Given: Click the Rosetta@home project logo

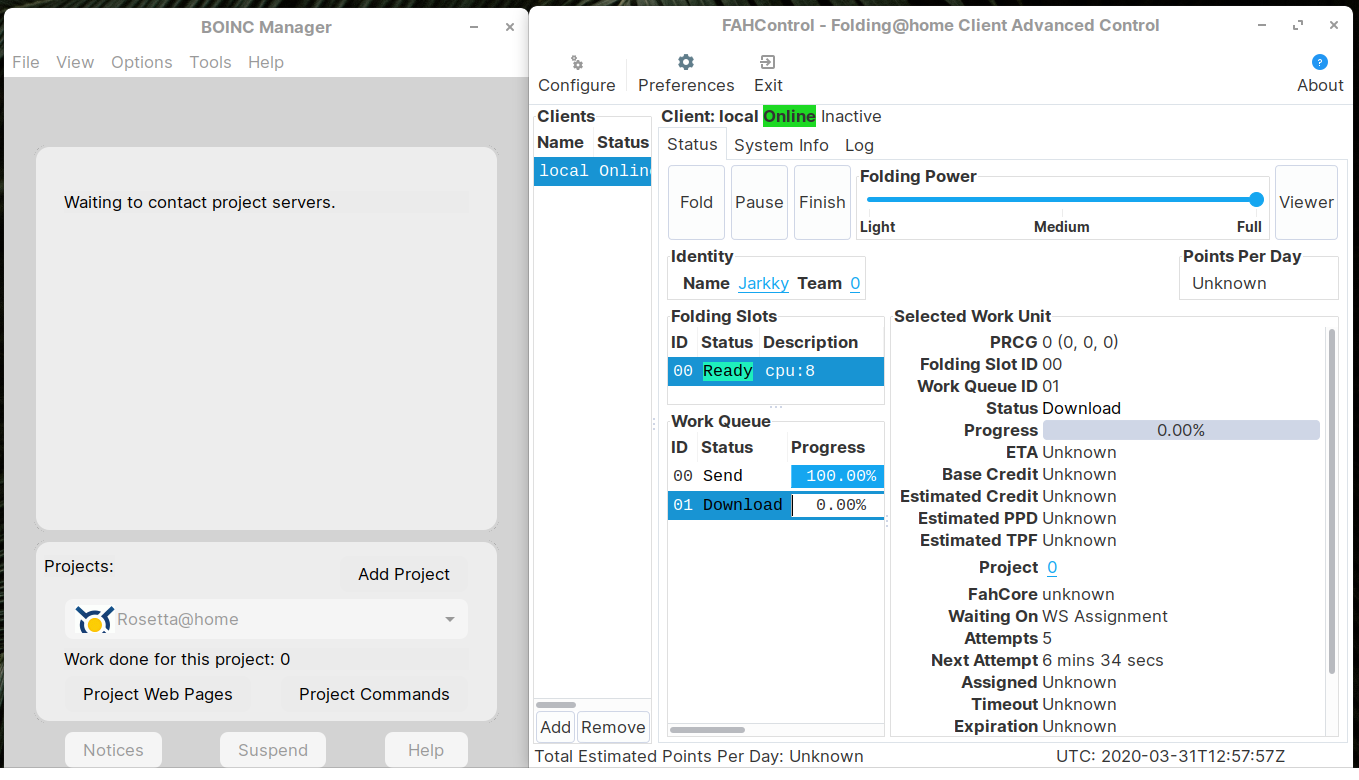Looking at the screenshot, I should (x=94, y=620).
